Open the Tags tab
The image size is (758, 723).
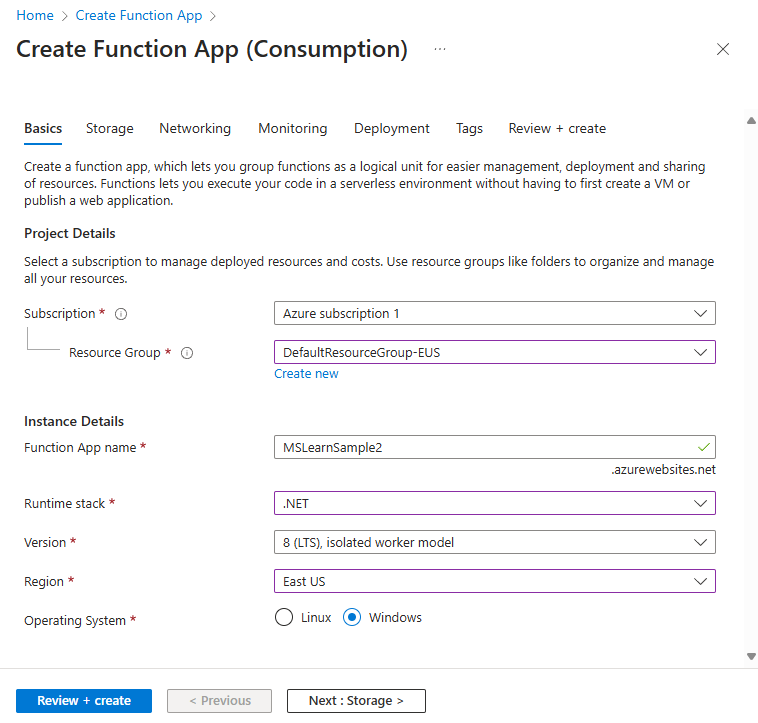tap(469, 128)
